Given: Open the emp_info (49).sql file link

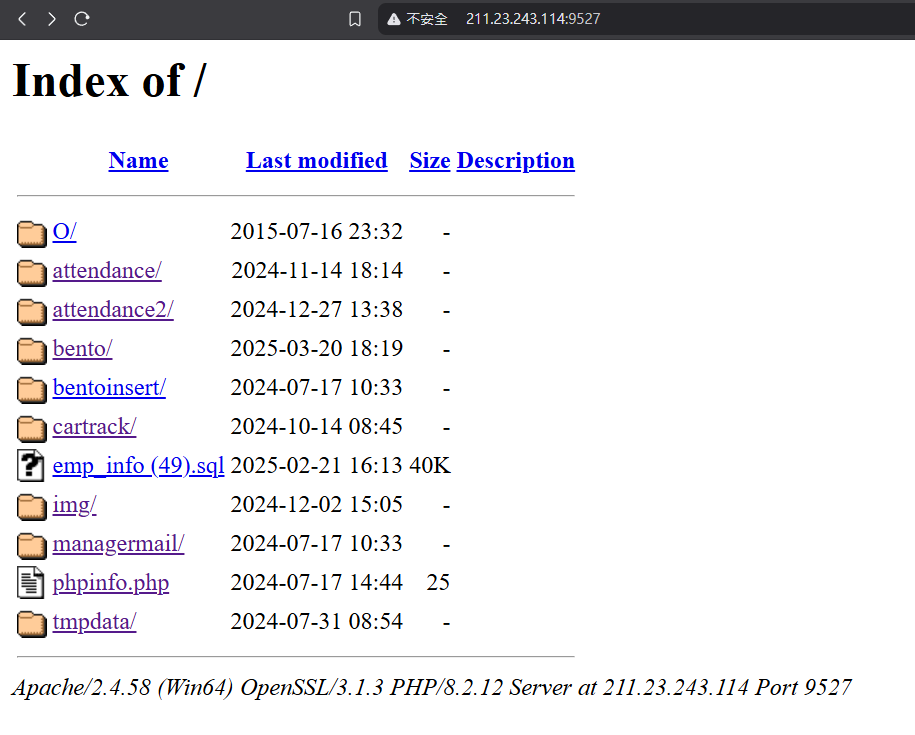Looking at the screenshot, I should tap(138, 466).
